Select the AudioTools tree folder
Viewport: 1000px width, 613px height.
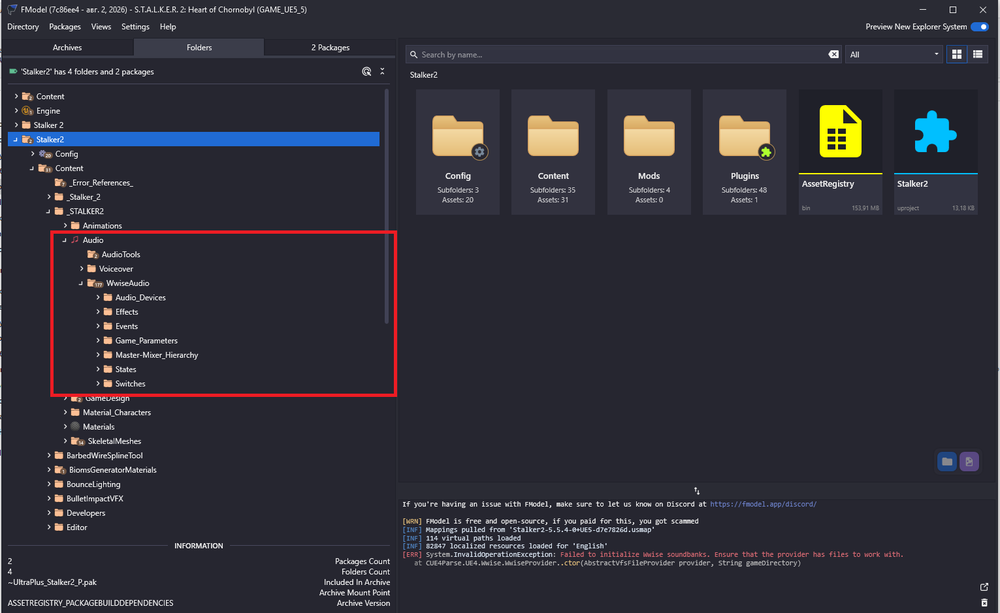(121, 254)
